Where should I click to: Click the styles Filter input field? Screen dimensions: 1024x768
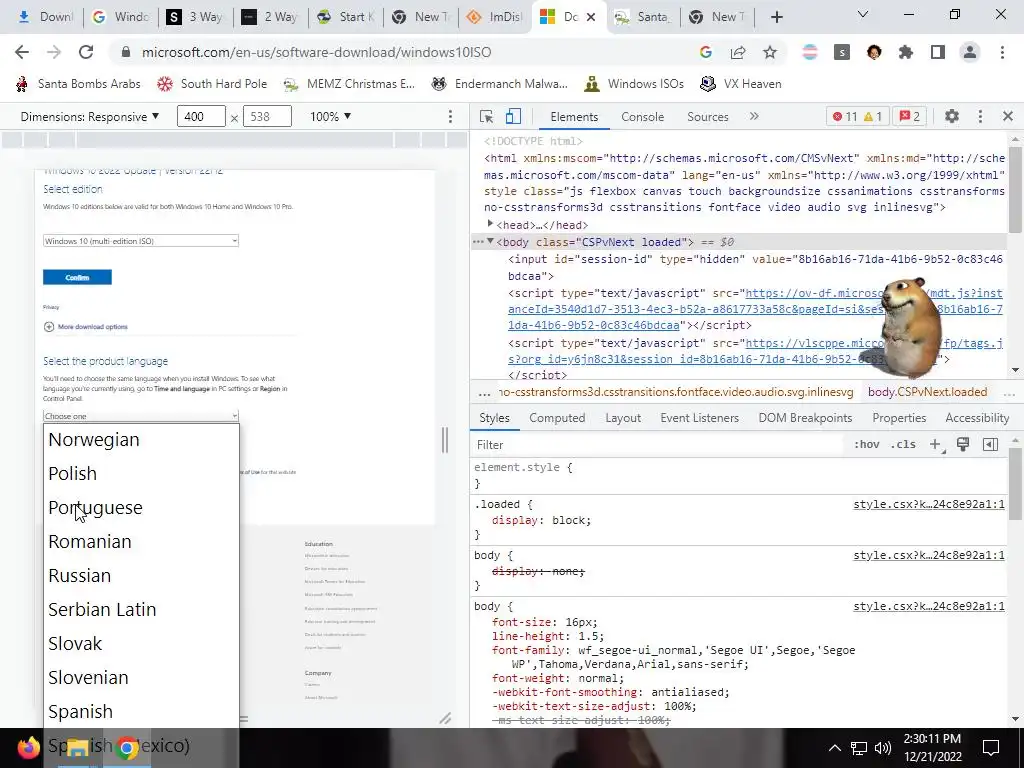tap(658, 445)
